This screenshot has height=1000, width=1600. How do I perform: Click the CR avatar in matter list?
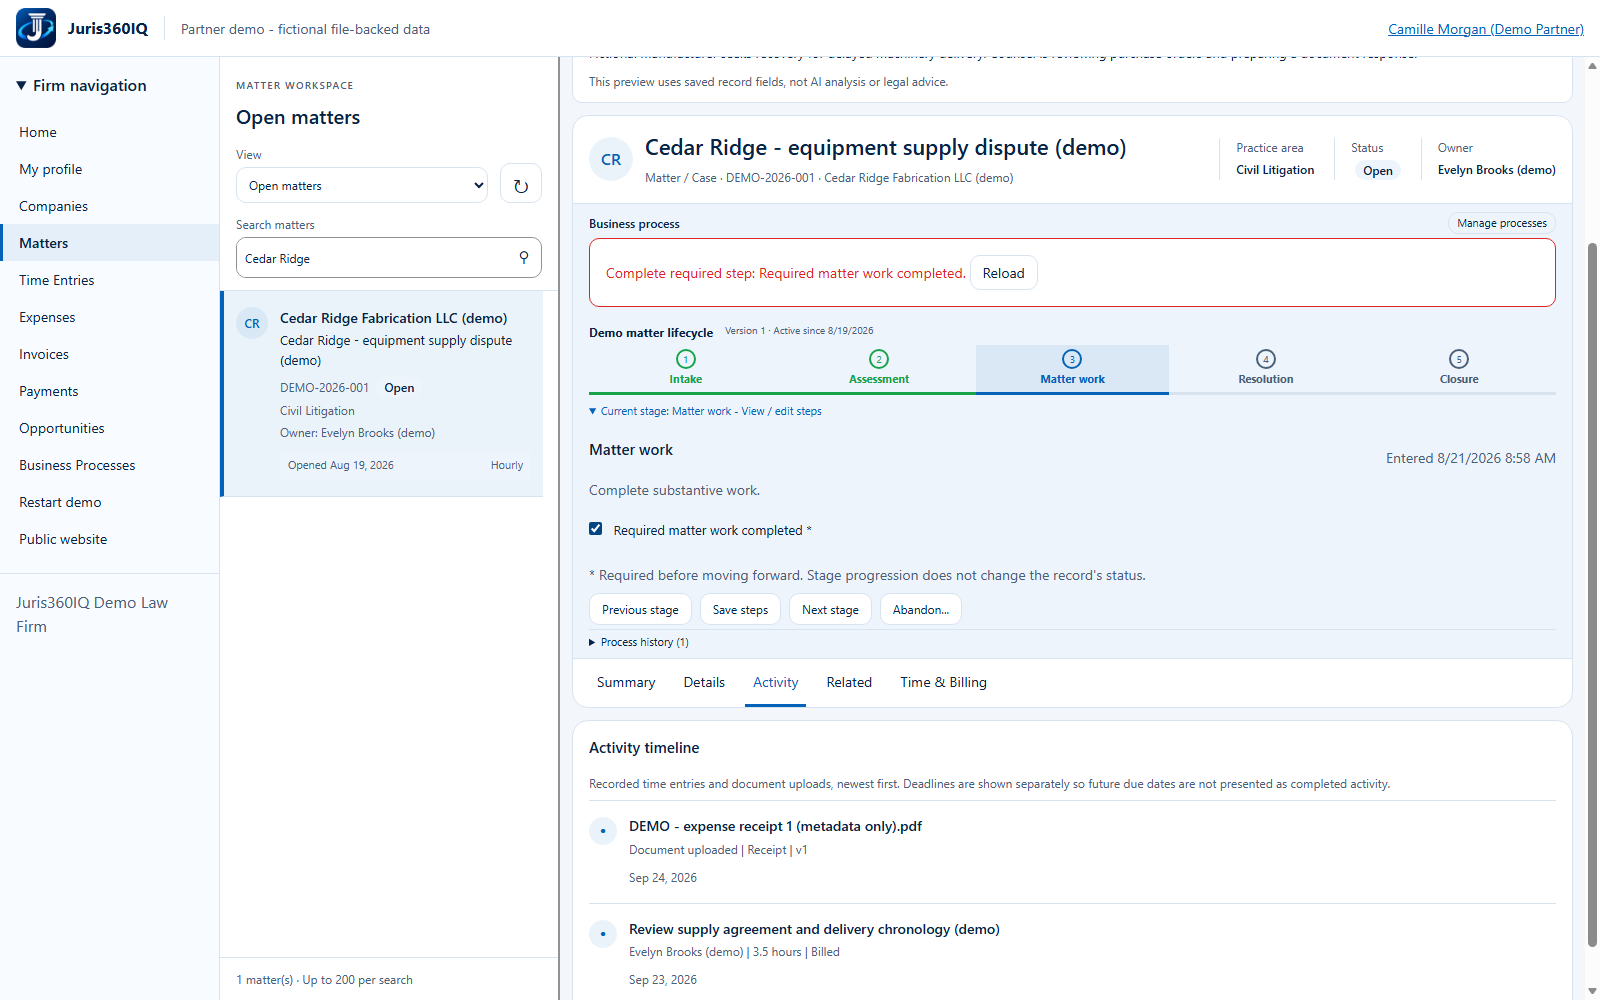pos(252,323)
